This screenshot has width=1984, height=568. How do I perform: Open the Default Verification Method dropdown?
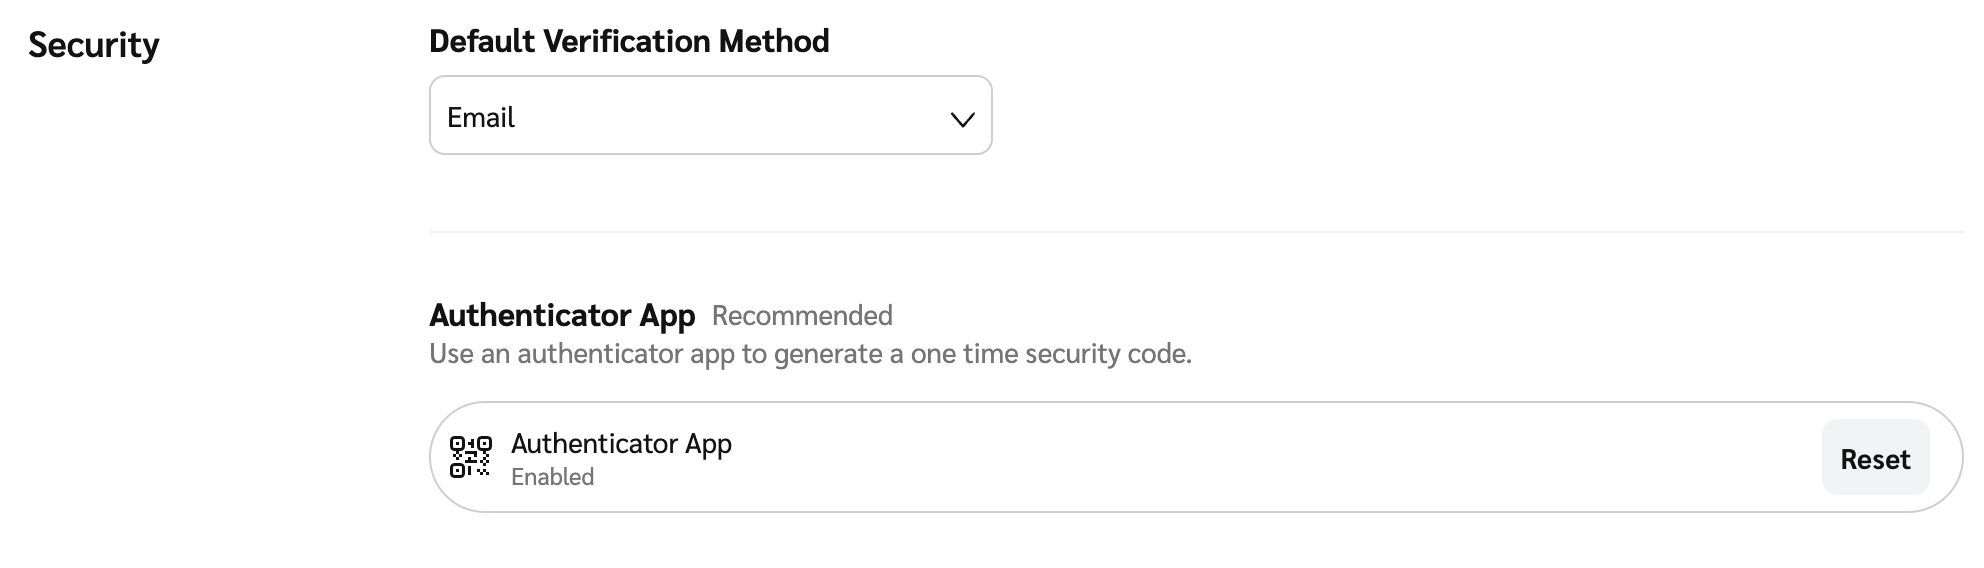pyautogui.click(x=710, y=116)
